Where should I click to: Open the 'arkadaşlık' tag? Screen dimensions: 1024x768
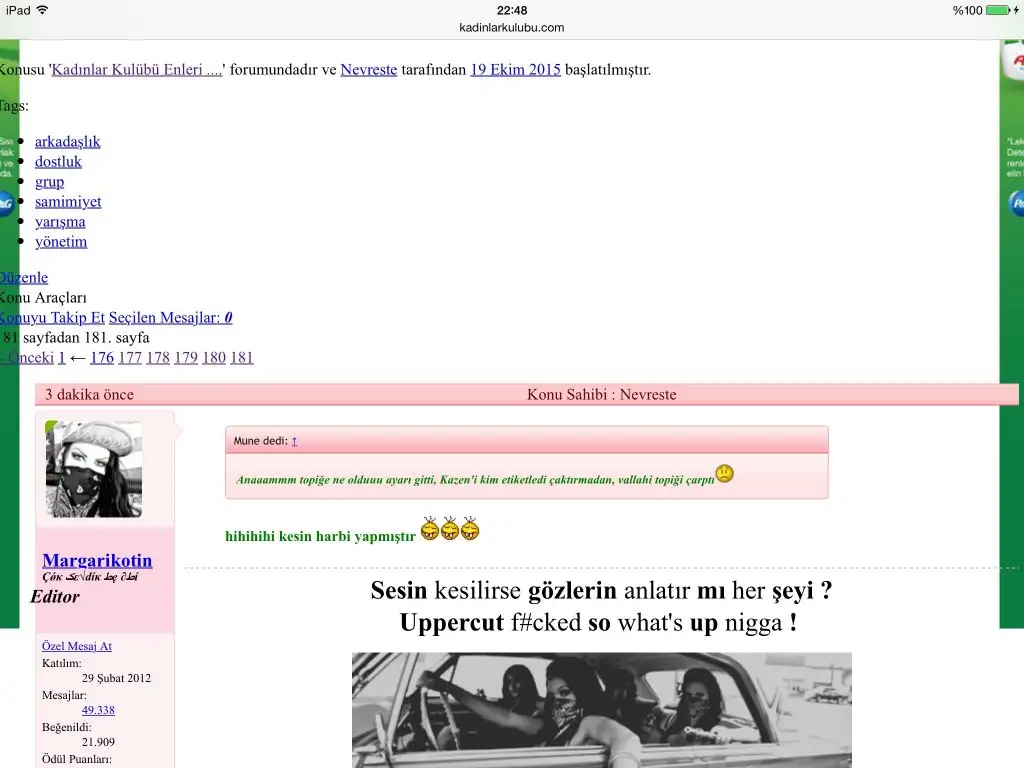67,141
